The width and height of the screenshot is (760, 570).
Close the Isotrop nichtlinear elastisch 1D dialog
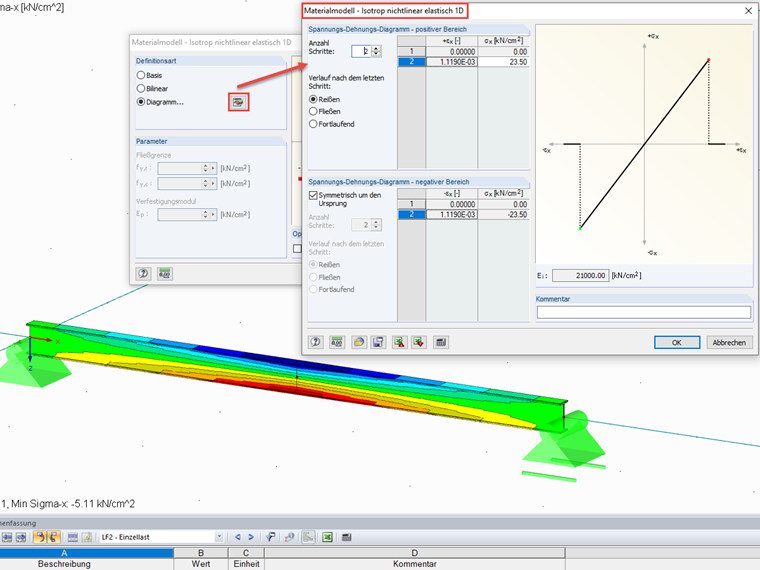748,11
